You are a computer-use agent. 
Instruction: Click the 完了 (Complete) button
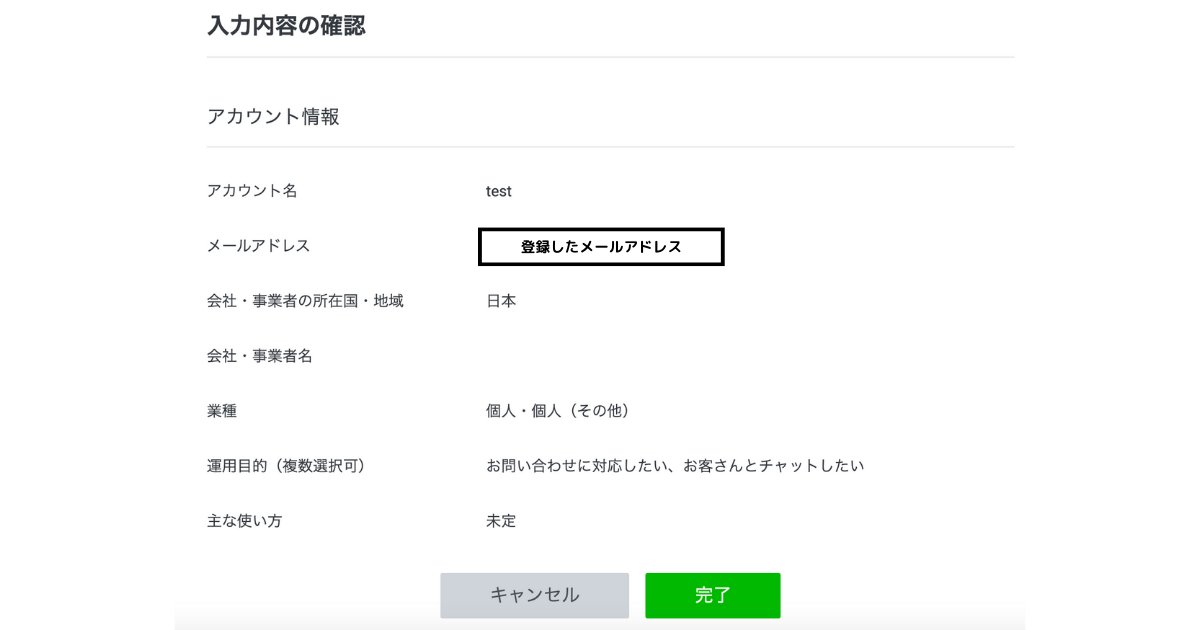[x=712, y=595]
